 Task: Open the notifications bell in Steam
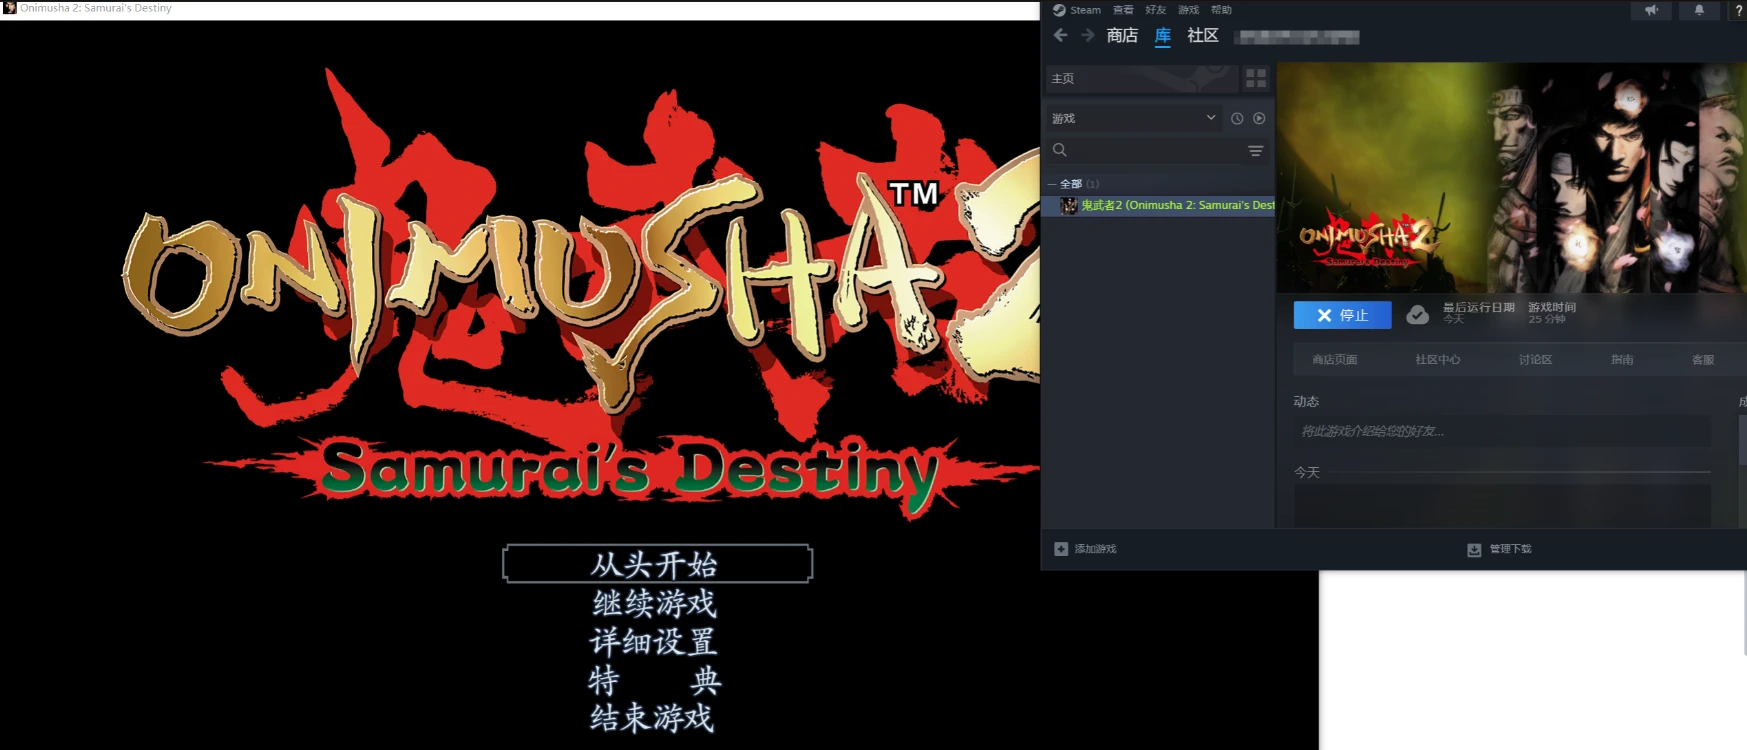pyautogui.click(x=1699, y=10)
